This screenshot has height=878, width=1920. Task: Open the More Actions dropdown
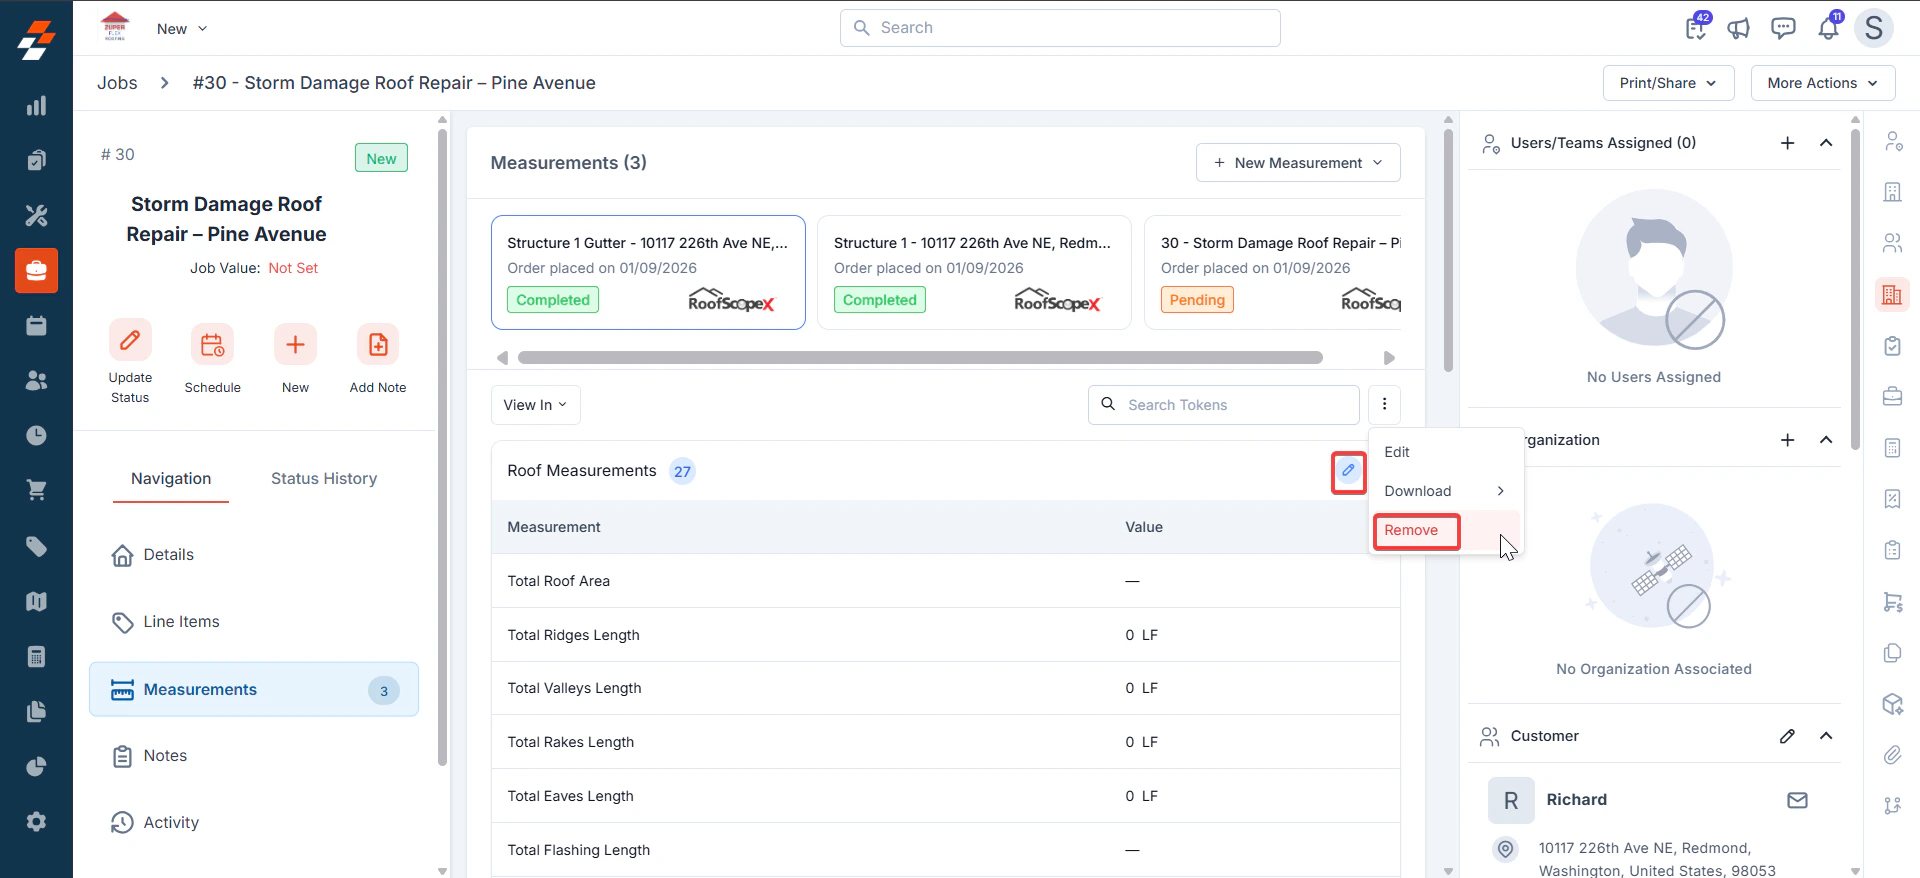coord(1822,83)
